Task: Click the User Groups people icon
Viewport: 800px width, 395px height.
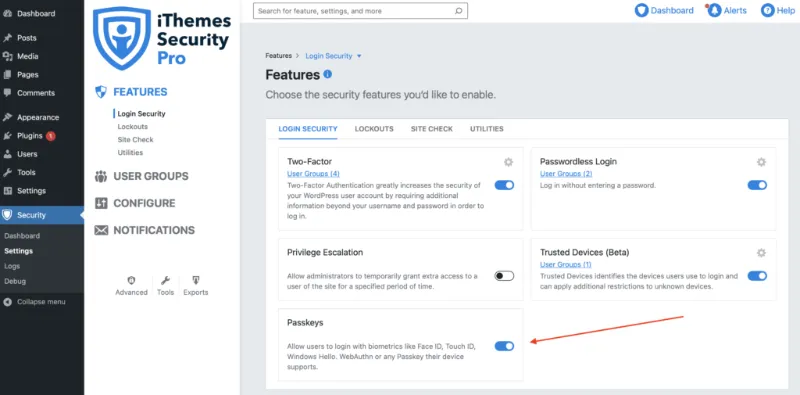Action: [x=101, y=177]
